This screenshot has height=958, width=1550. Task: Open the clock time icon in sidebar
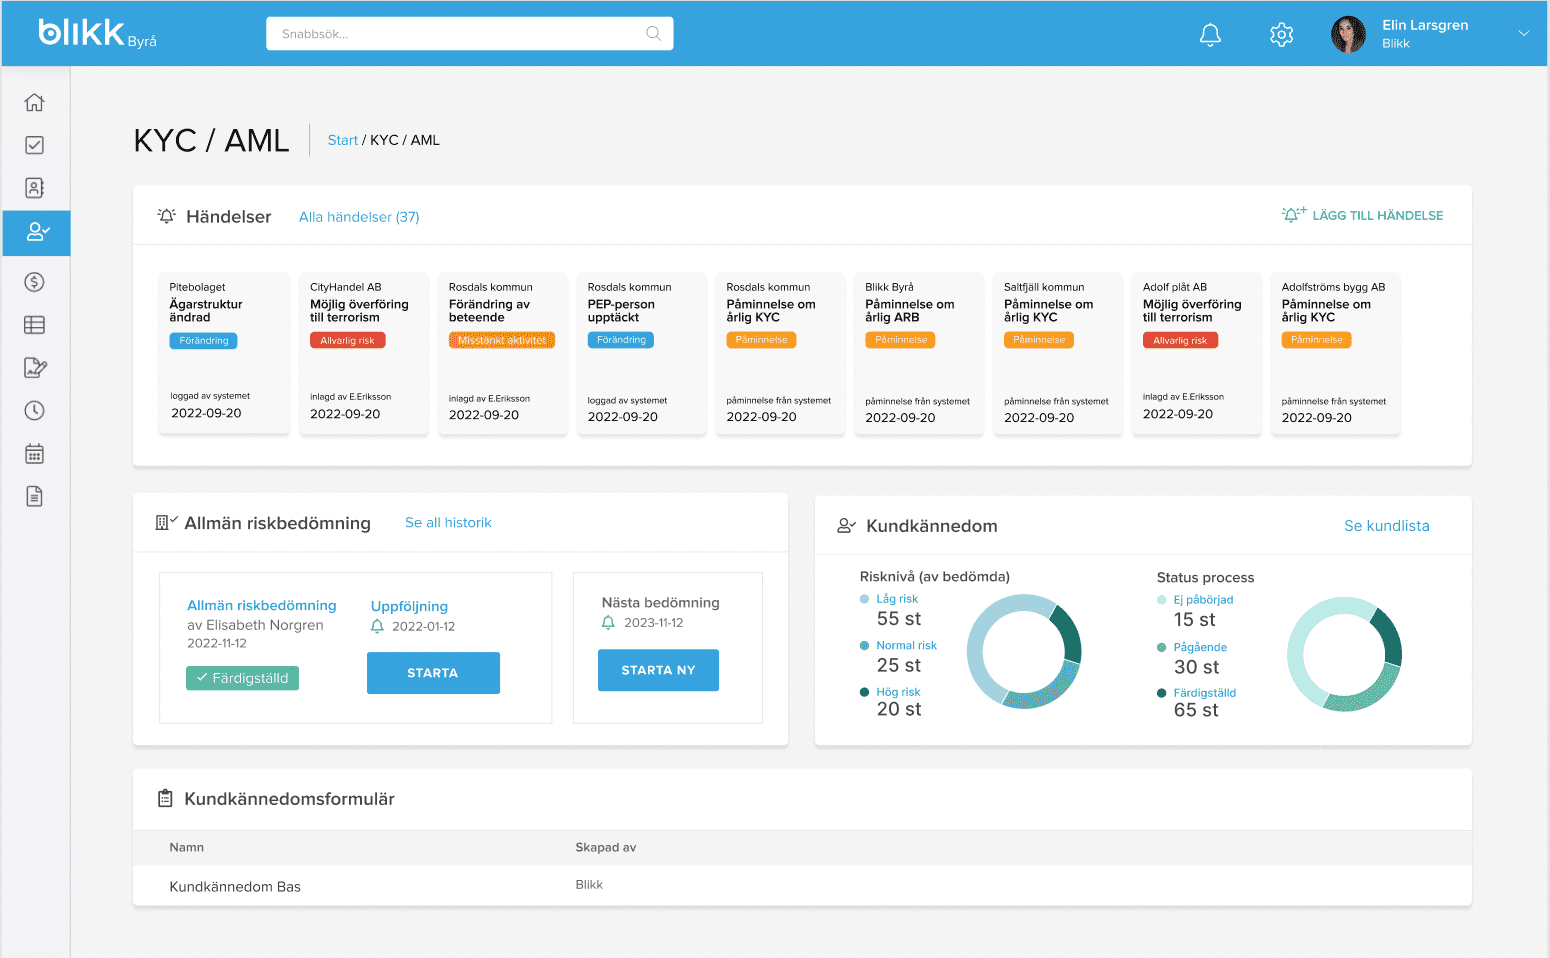coord(34,411)
